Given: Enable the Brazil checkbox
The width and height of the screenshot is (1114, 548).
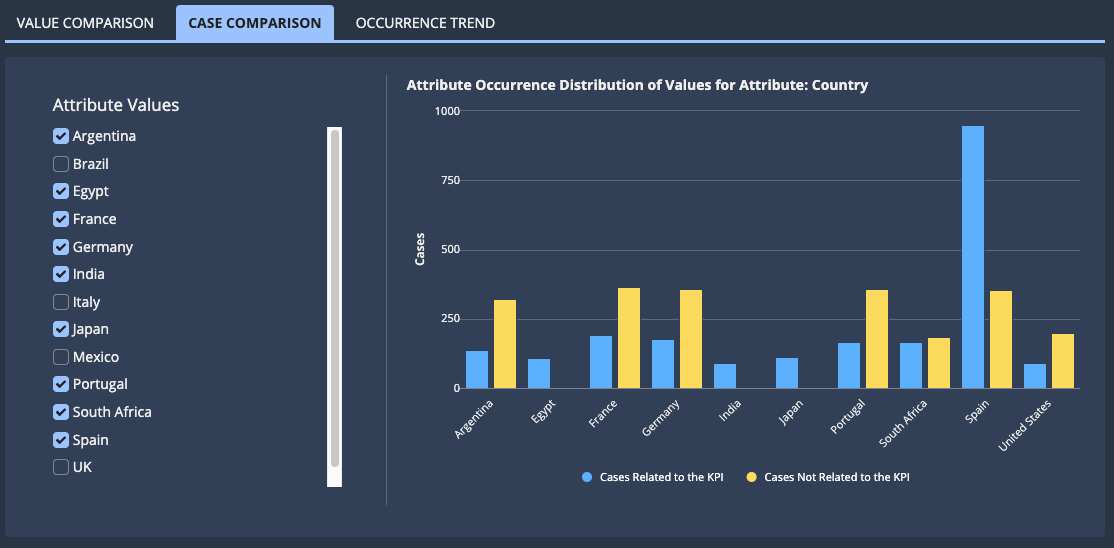Looking at the screenshot, I should point(61,164).
